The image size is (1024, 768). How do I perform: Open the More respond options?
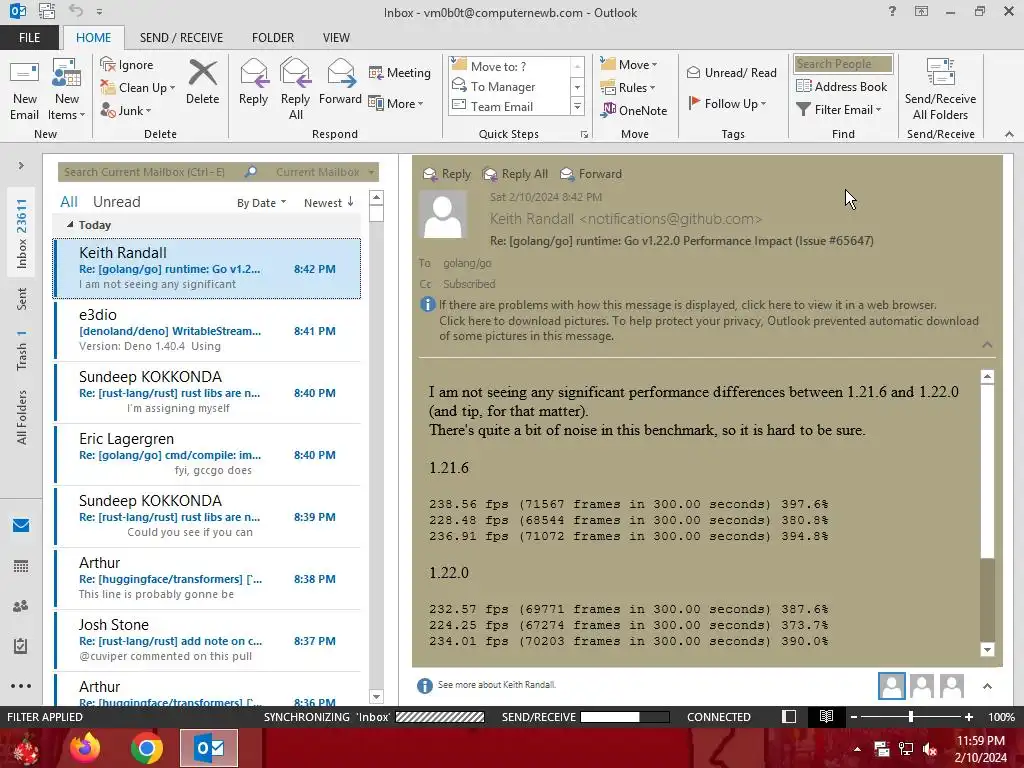click(x=396, y=103)
